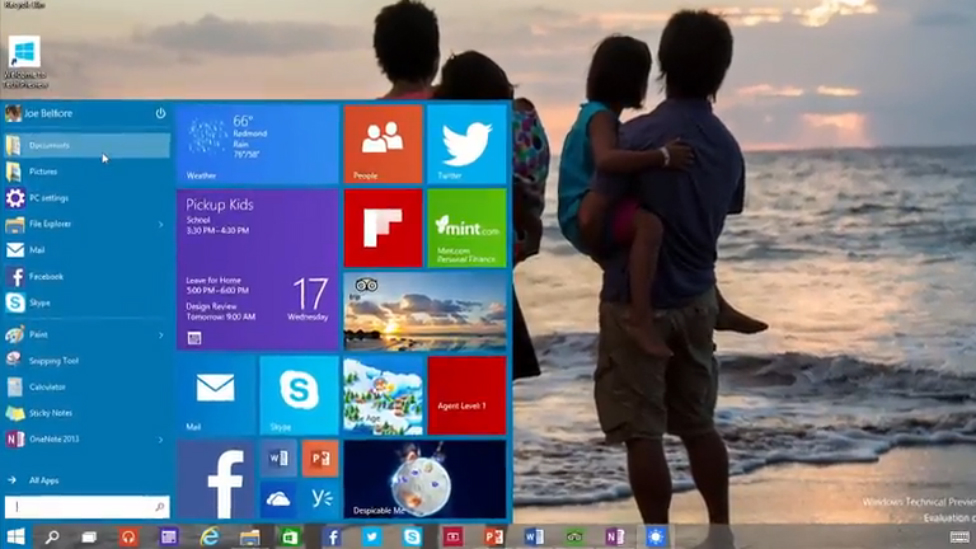The height and width of the screenshot is (549, 976).
Task: Open the small Yammer tile
Action: [x=321, y=500]
